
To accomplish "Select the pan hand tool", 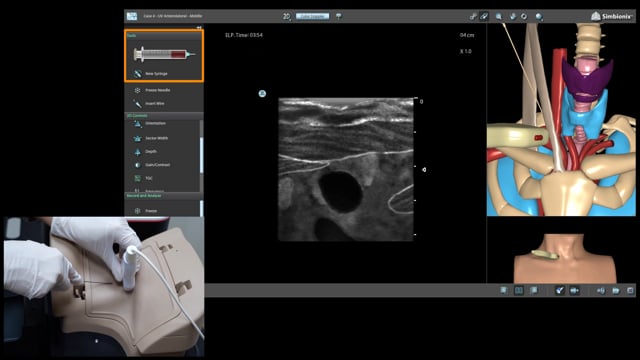I will (513, 16).
